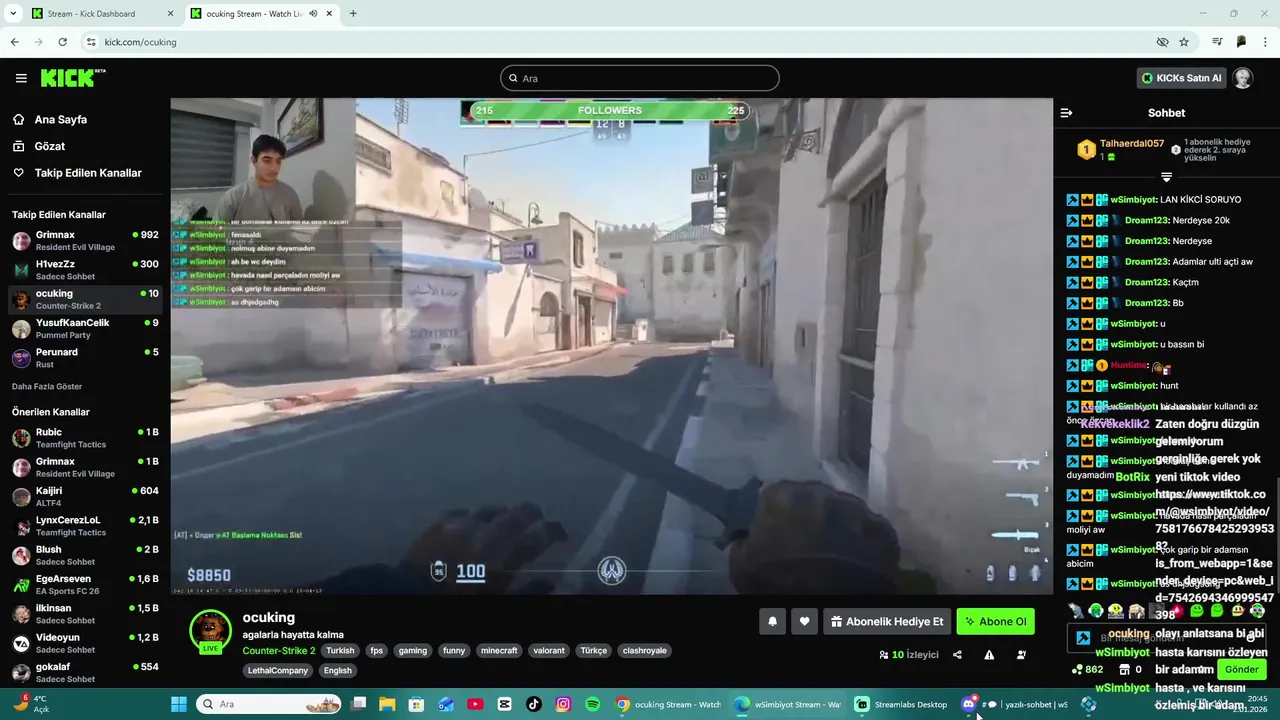Click the notification bell for ocuking
This screenshot has width=1280, height=720.
[x=772, y=621]
